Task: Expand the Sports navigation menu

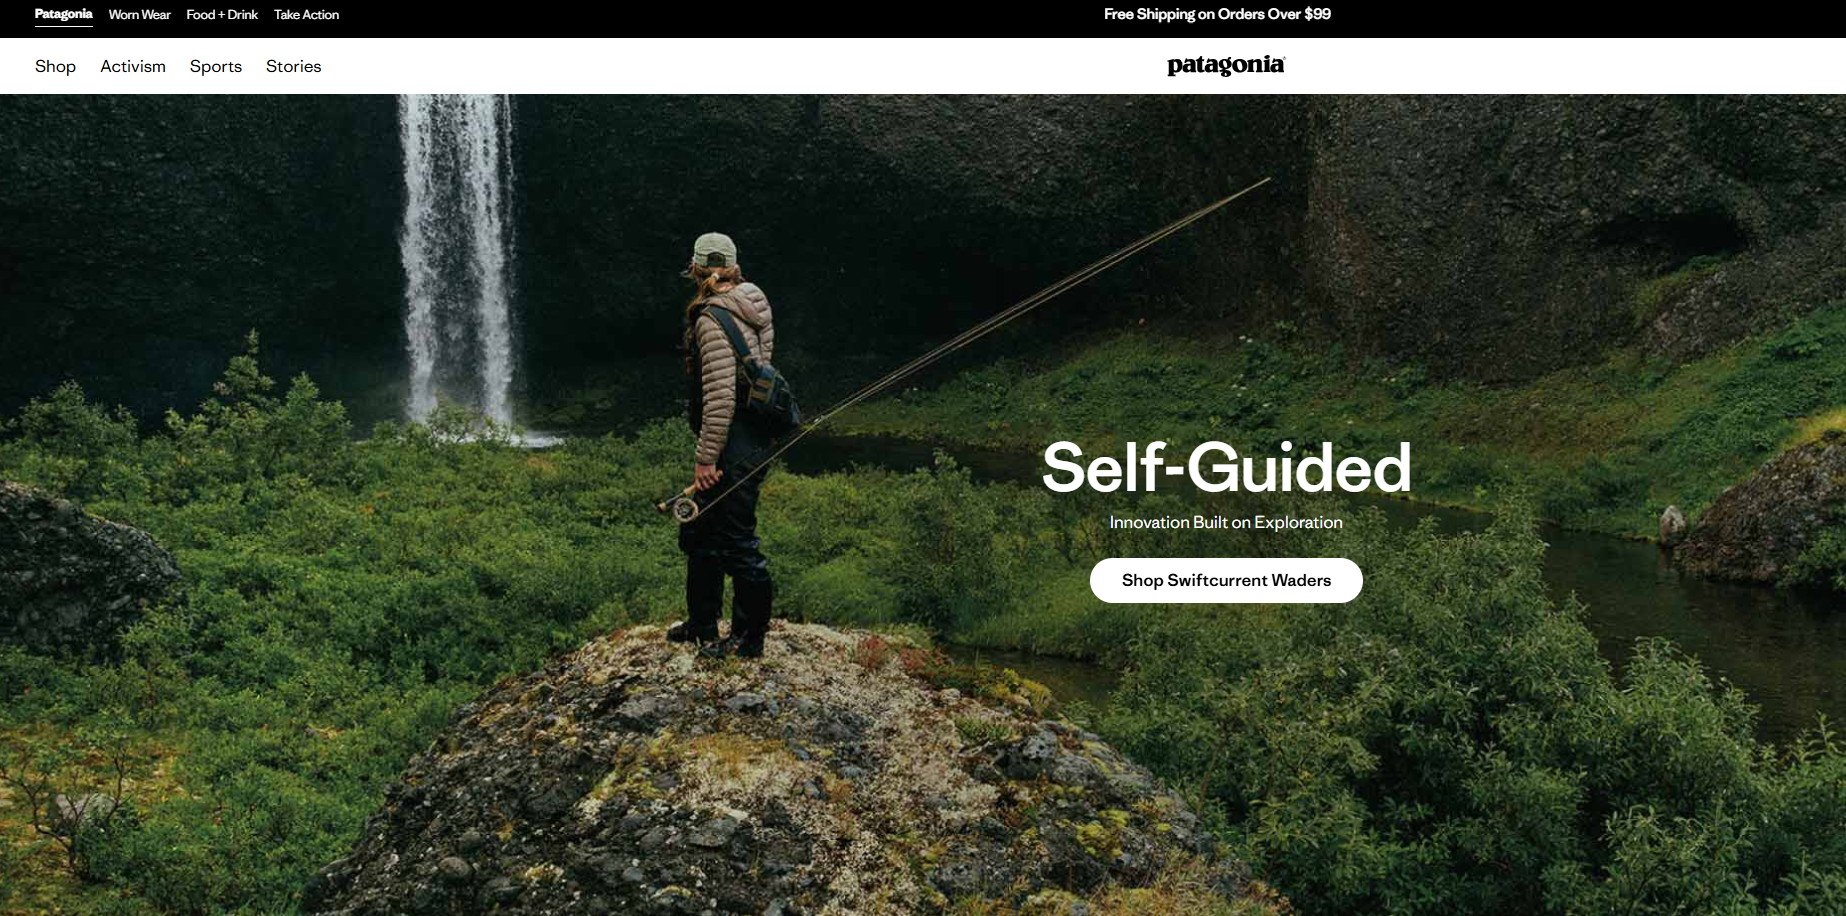Action: (216, 66)
